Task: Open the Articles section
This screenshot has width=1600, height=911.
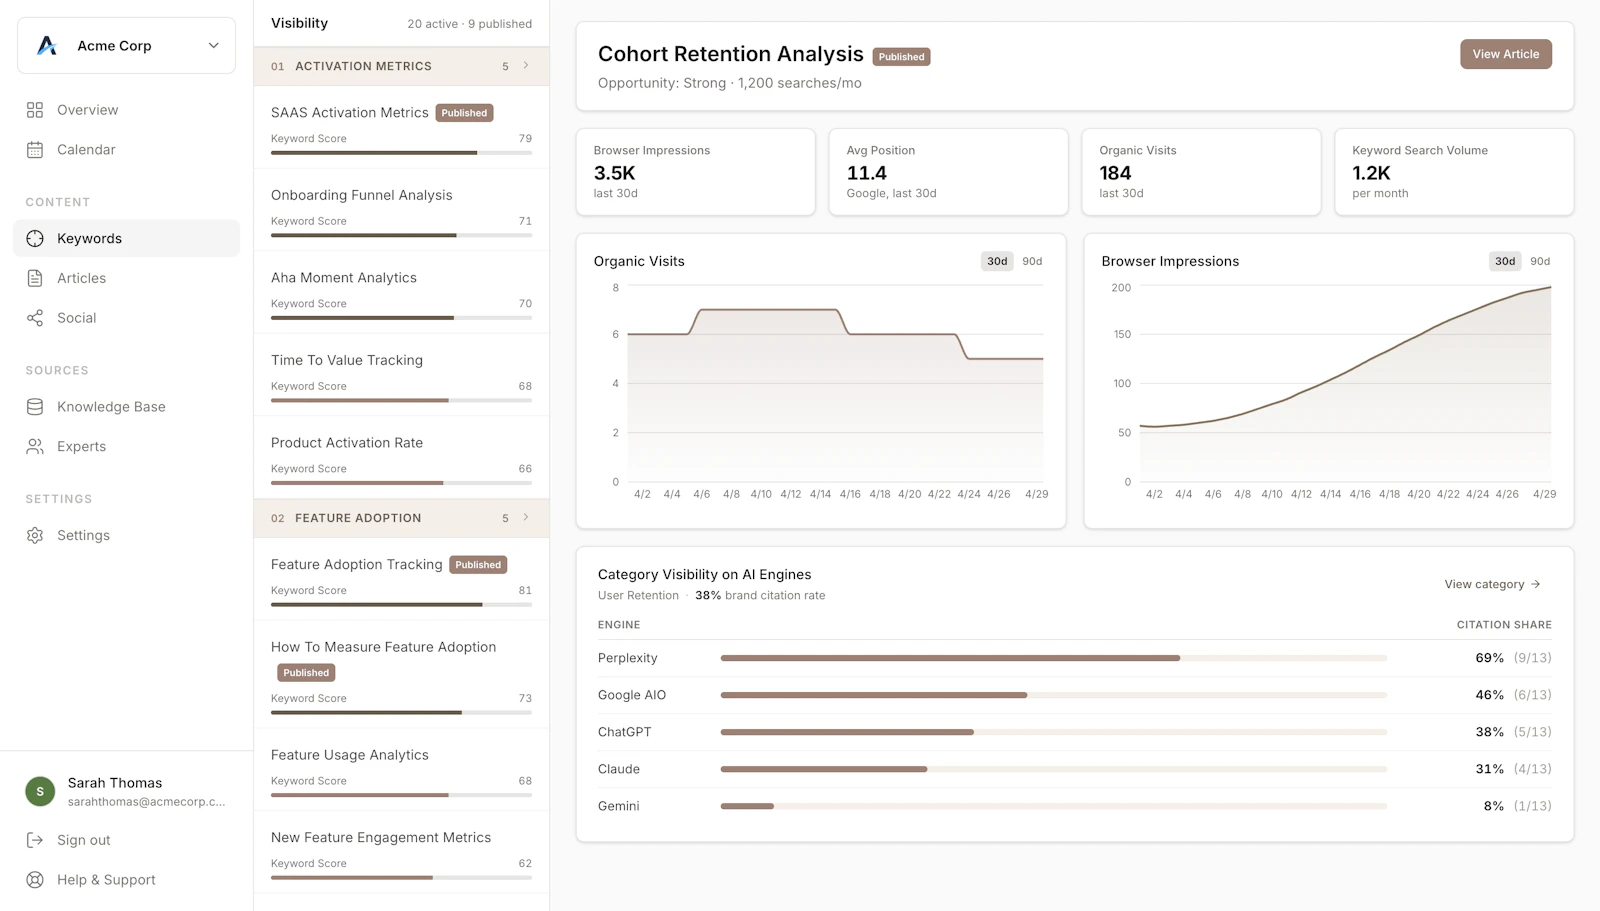Action: [126, 278]
